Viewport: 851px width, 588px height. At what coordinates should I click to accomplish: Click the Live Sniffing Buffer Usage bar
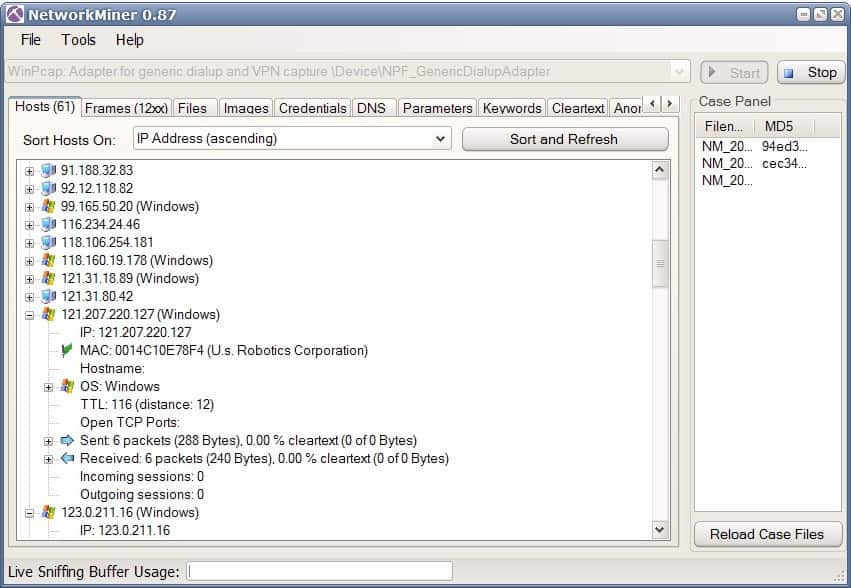(x=320, y=571)
